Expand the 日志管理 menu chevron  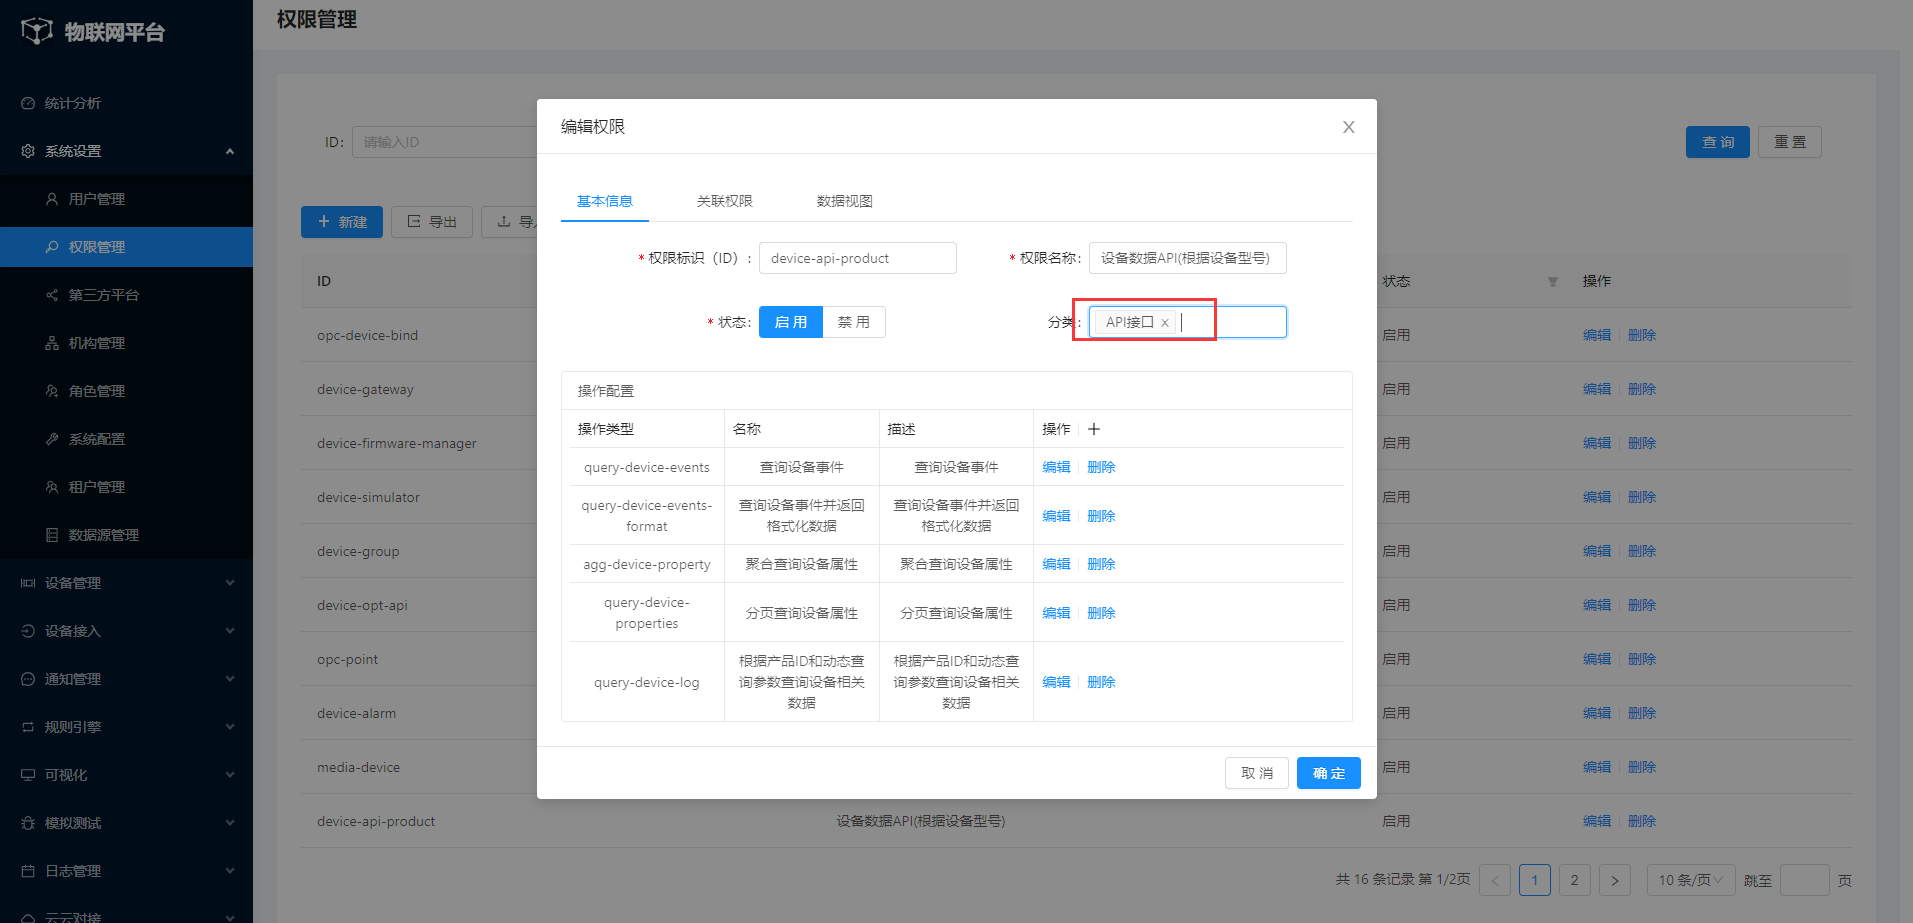pos(230,871)
